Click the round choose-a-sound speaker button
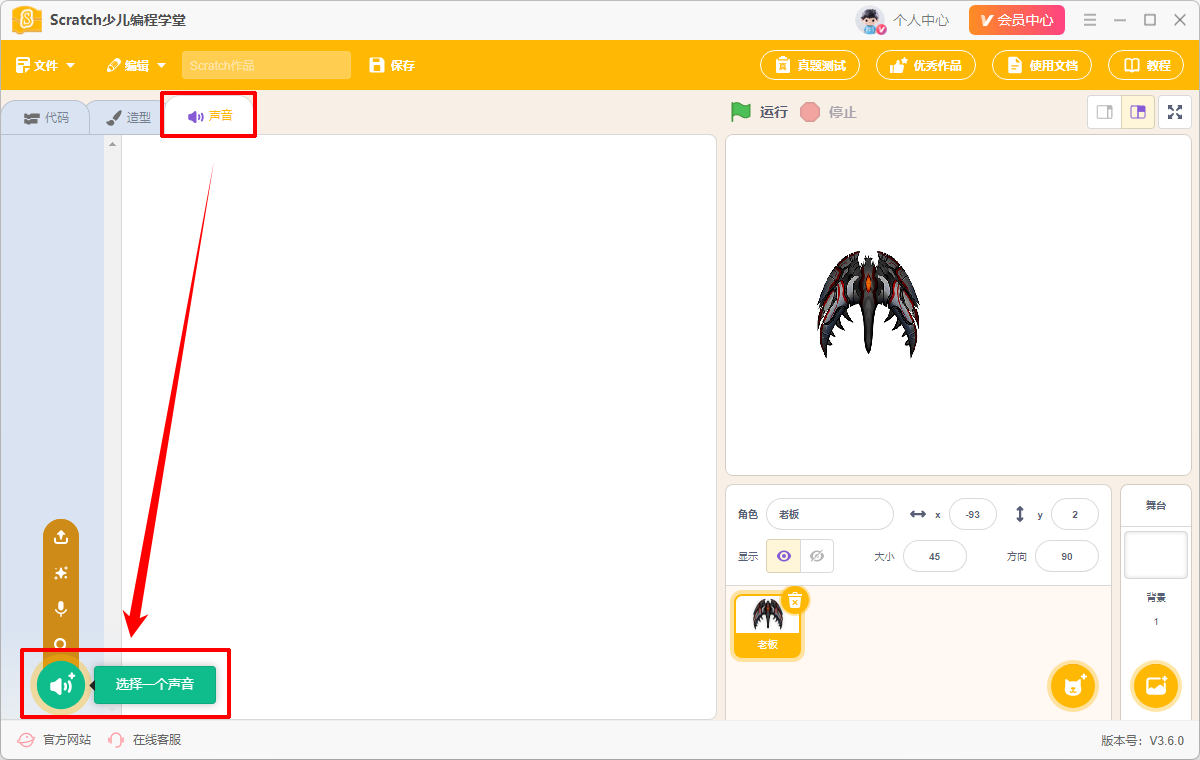The width and height of the screenshot is (1200, 760). pos(61,685)
